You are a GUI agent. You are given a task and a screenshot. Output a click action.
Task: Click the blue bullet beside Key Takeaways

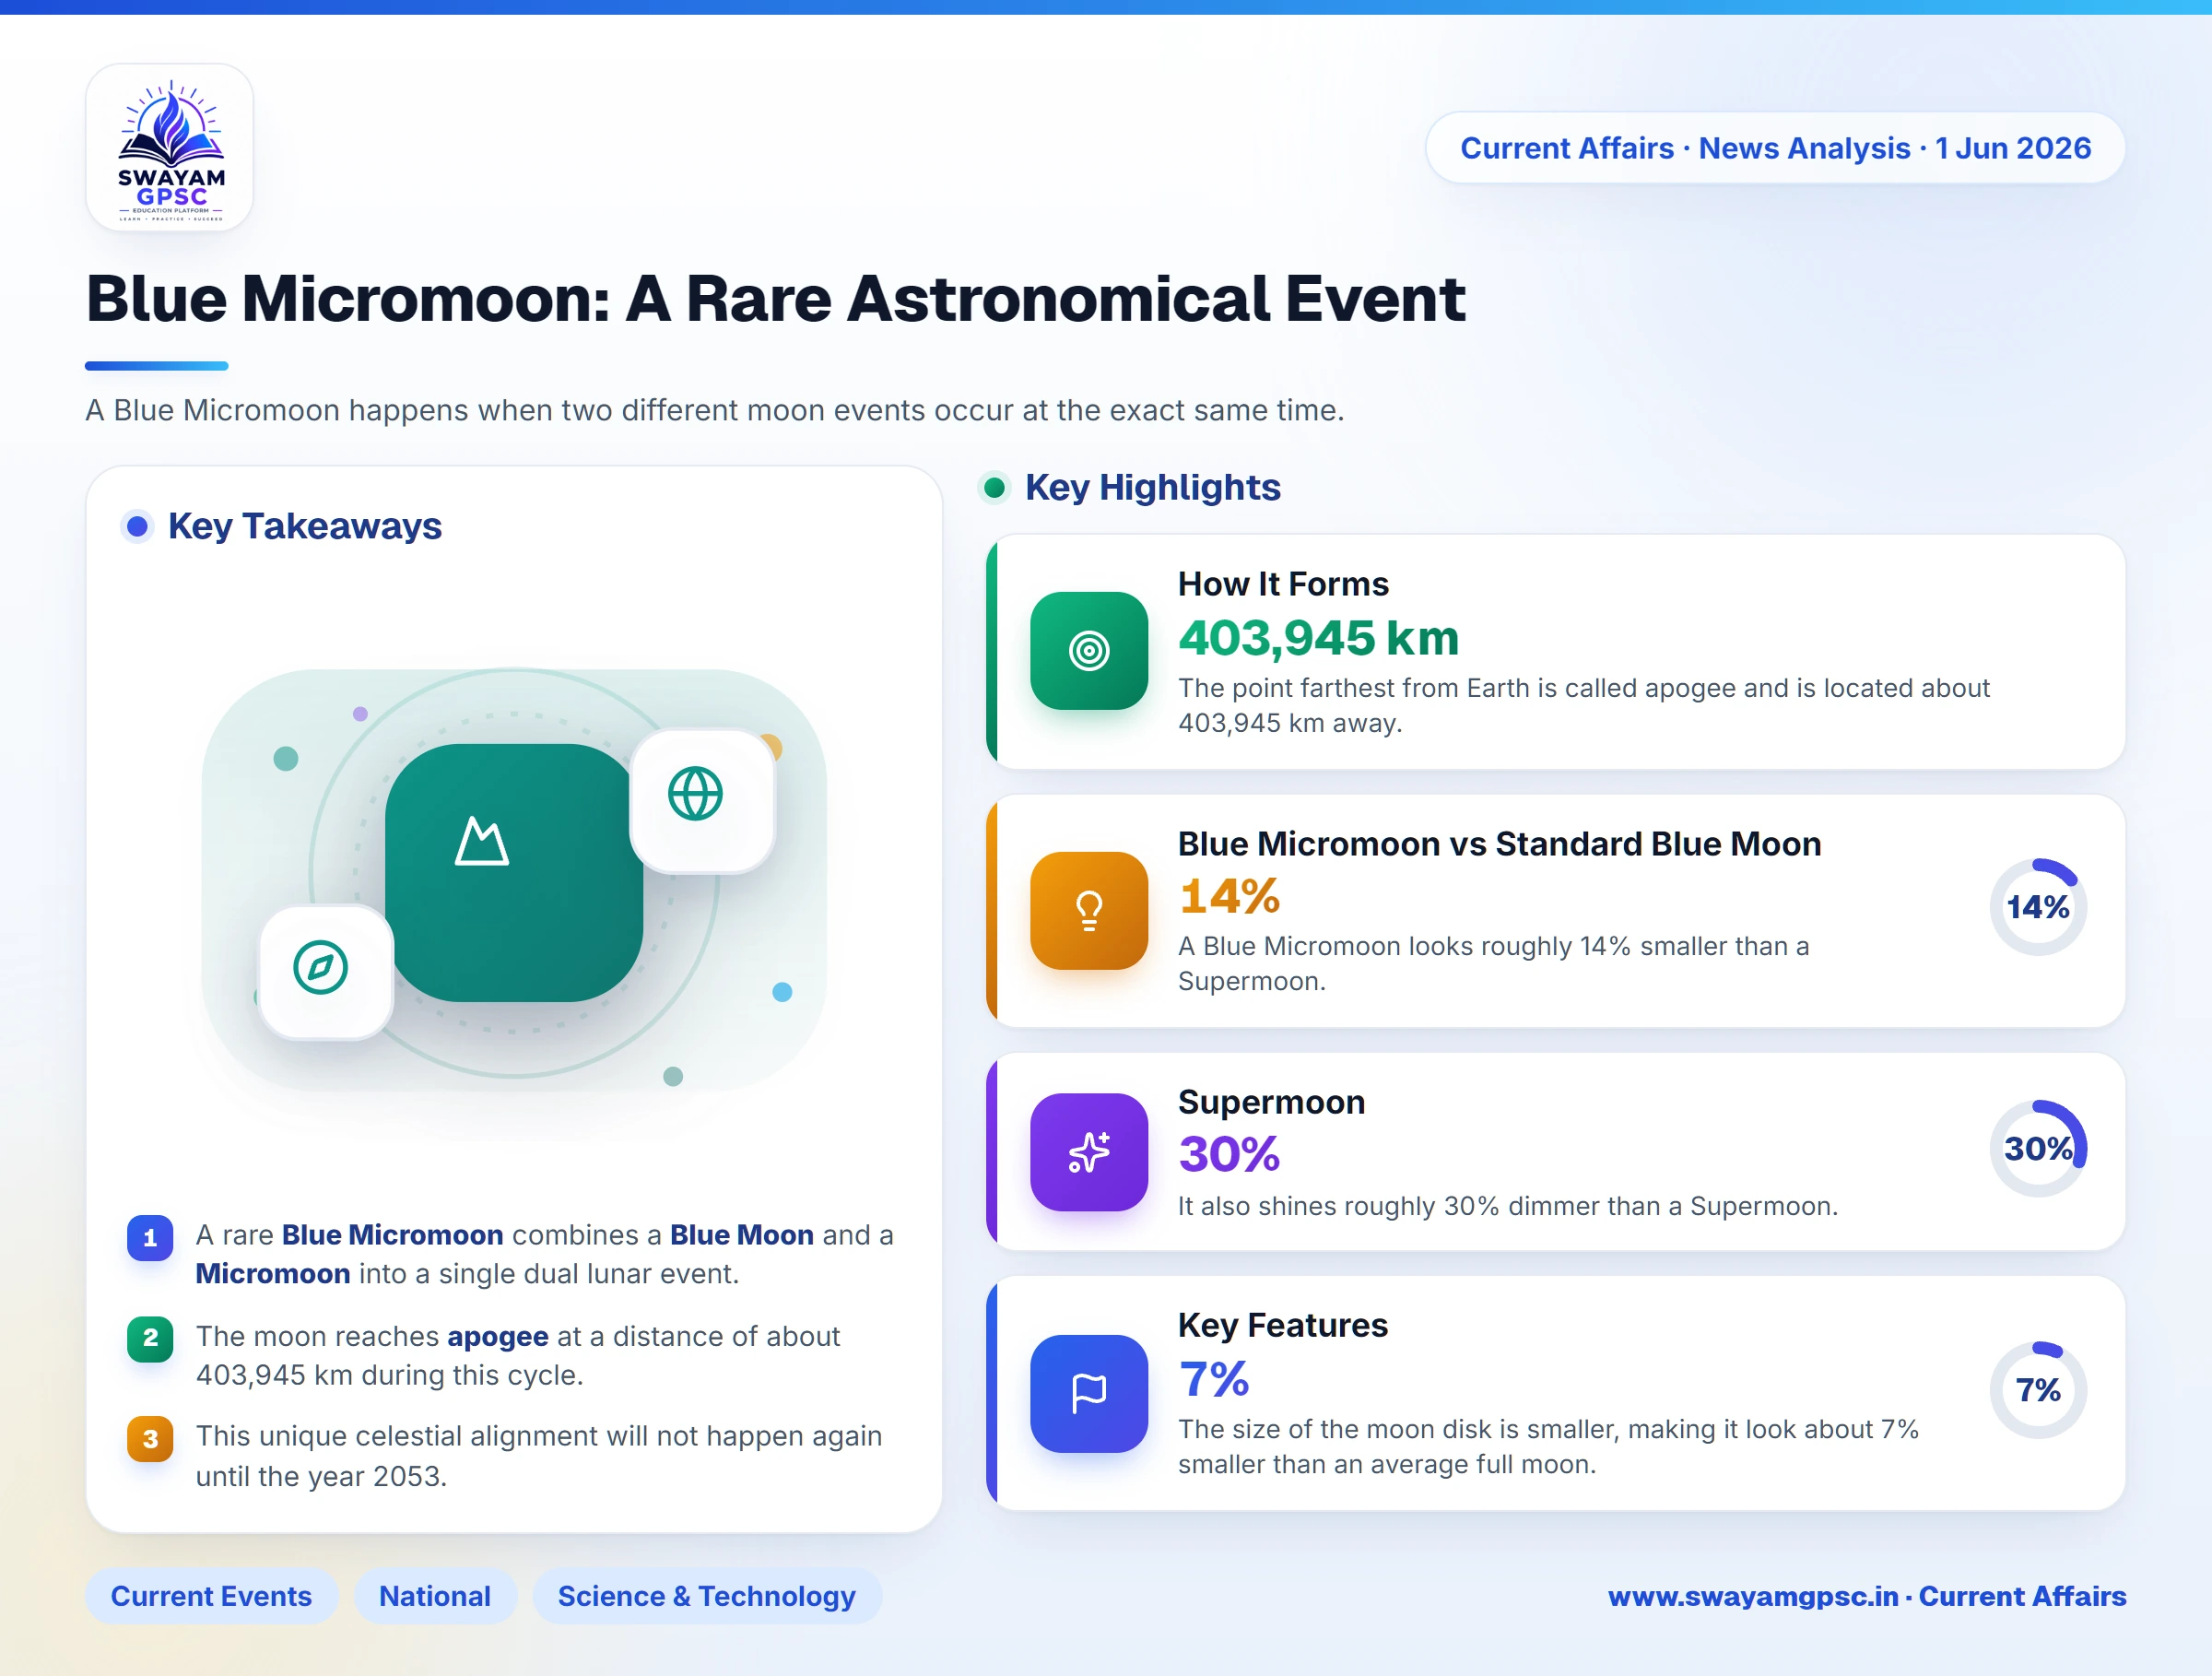137,526
